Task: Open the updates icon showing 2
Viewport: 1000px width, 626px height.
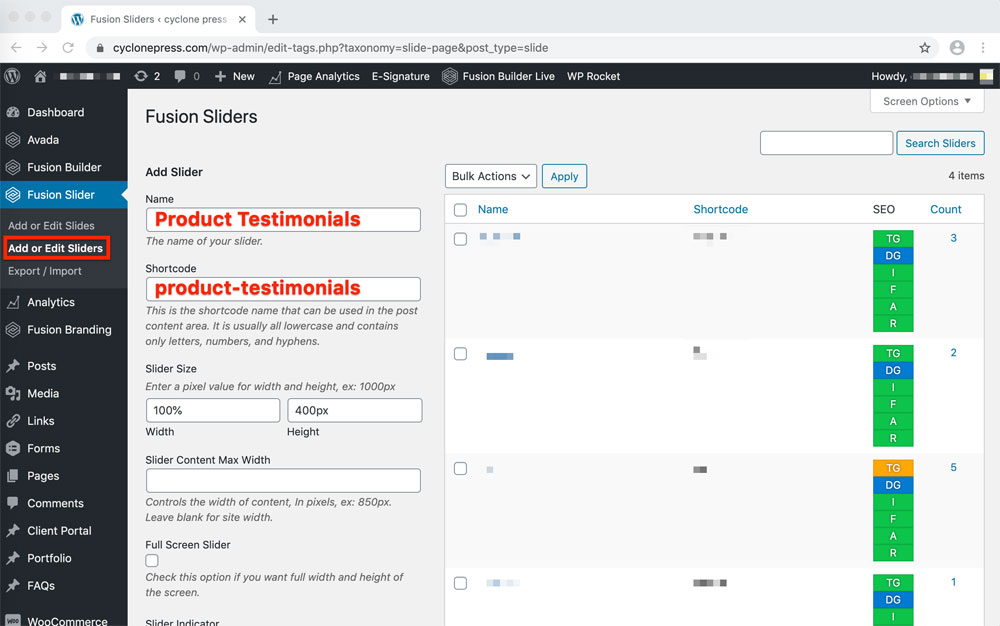Action: click(140, 76)
